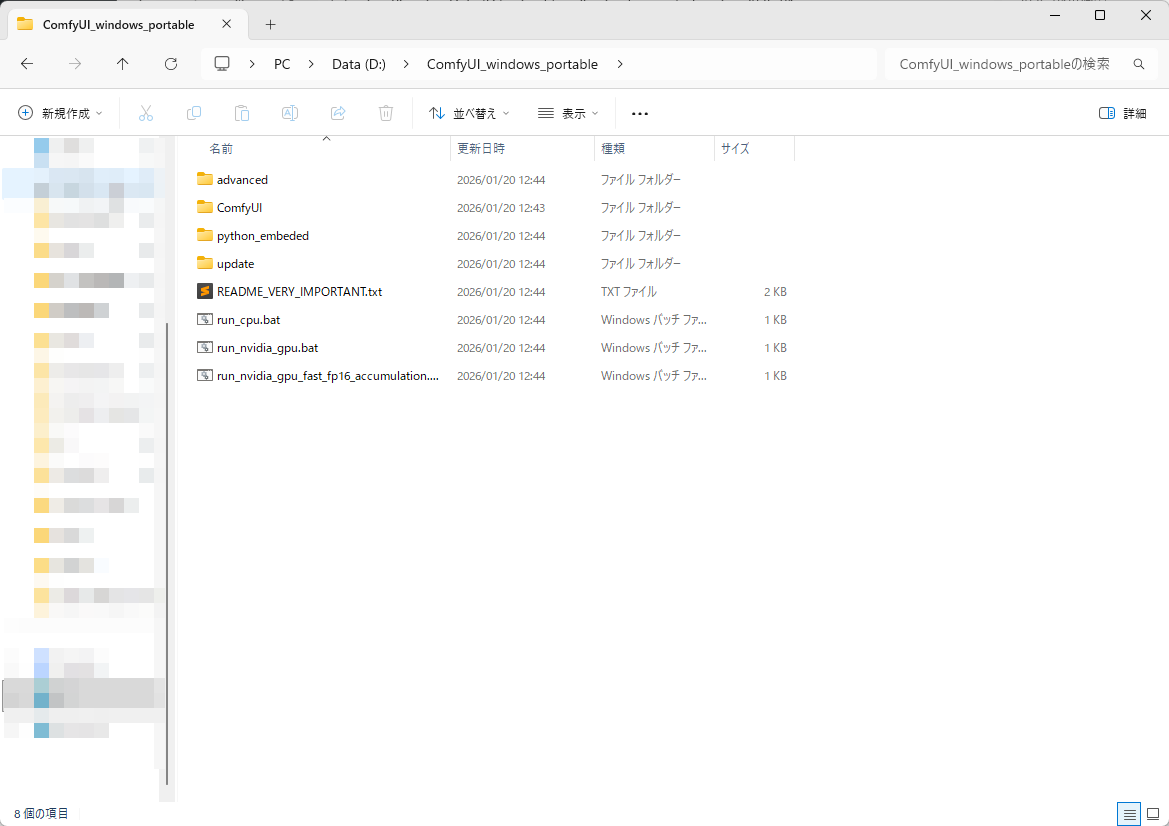1169x826 pixels.
Task: Click the ComfyUI_windows_portable breadcrumb
Action: [x=512, y=64]
